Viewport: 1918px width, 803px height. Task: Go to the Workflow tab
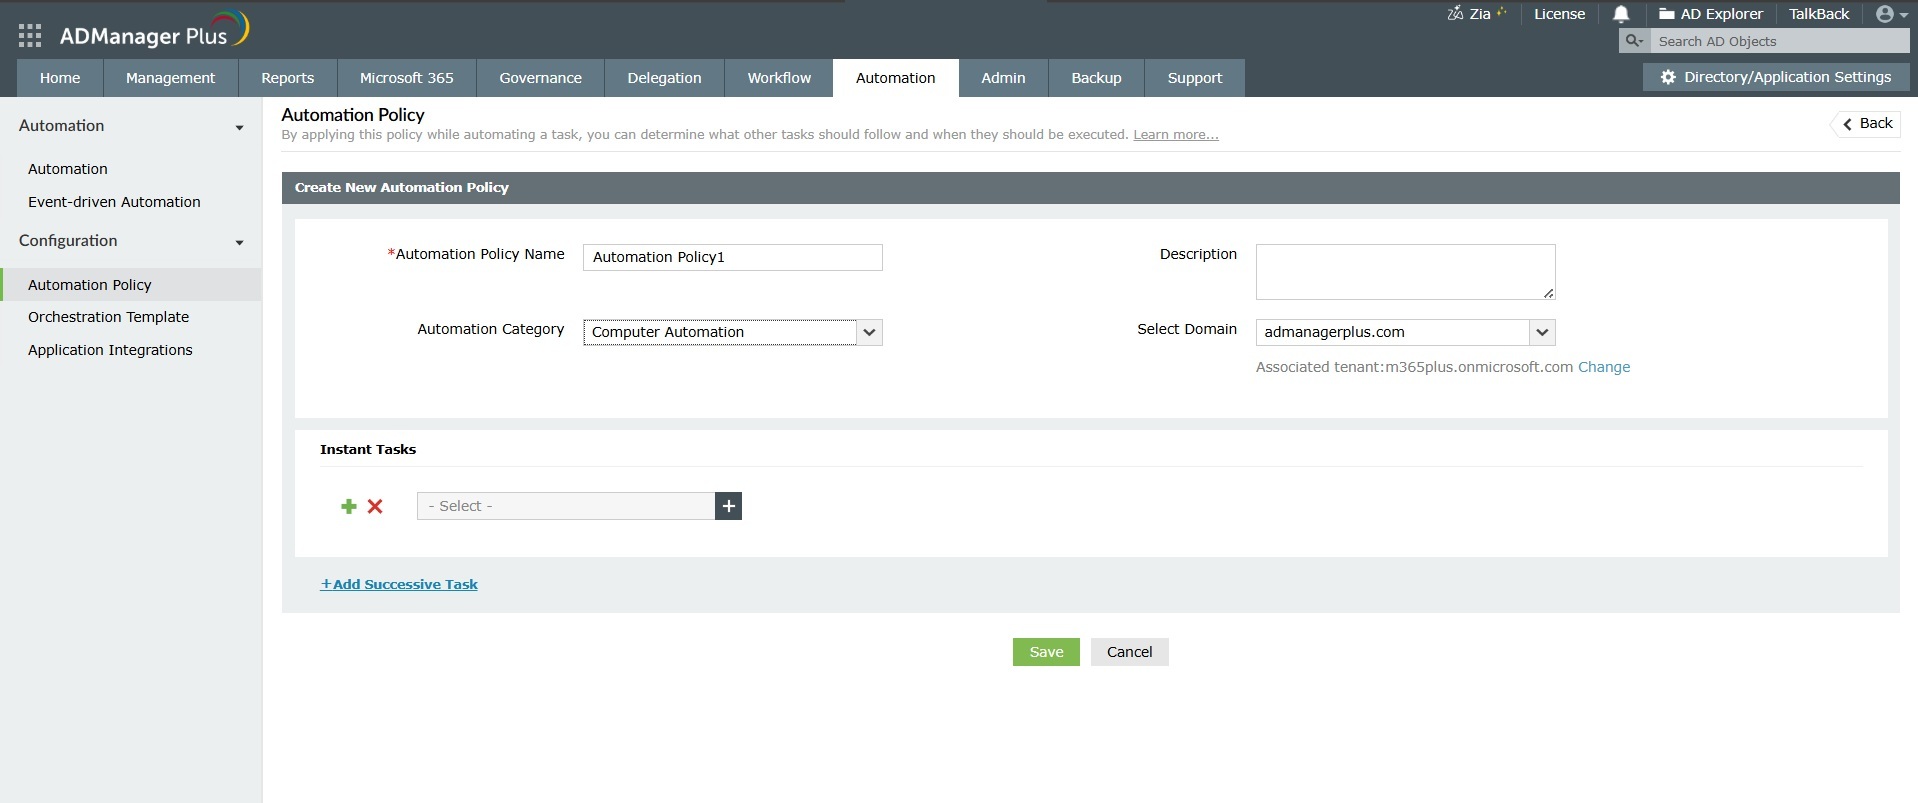[x=779, y=78]
